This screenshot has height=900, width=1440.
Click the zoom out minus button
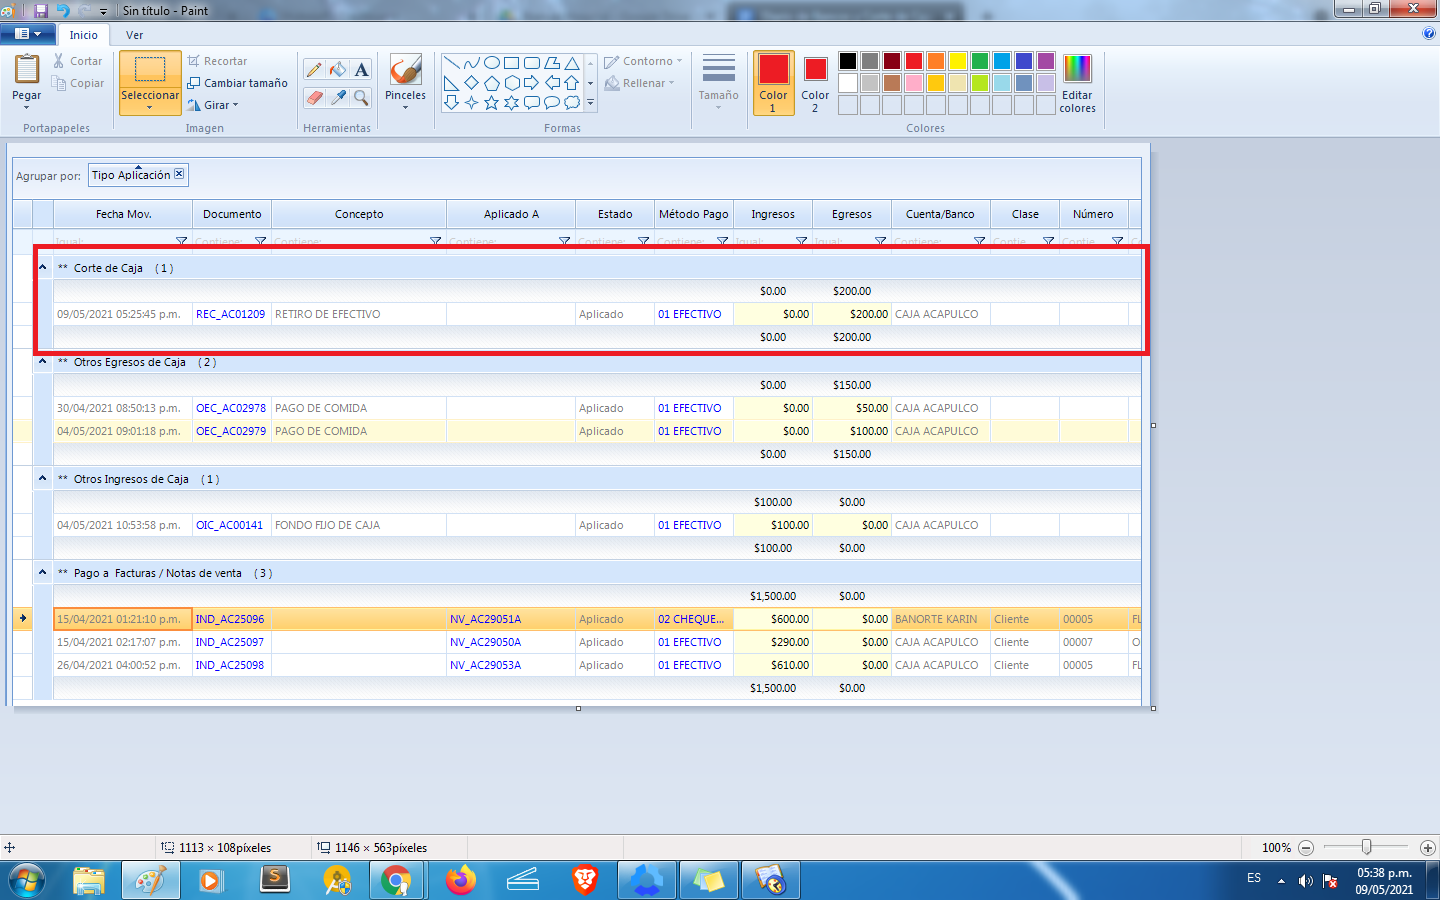(1306, 847)
